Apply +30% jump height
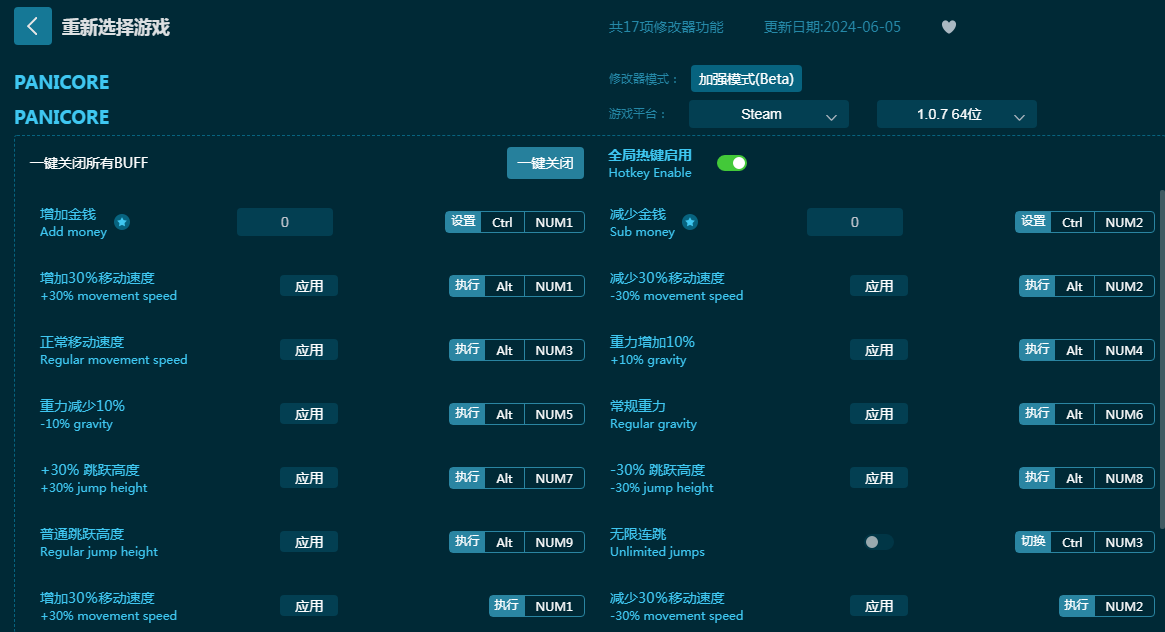This screenshot has height=632, width=1165. [x=309, y=478]
